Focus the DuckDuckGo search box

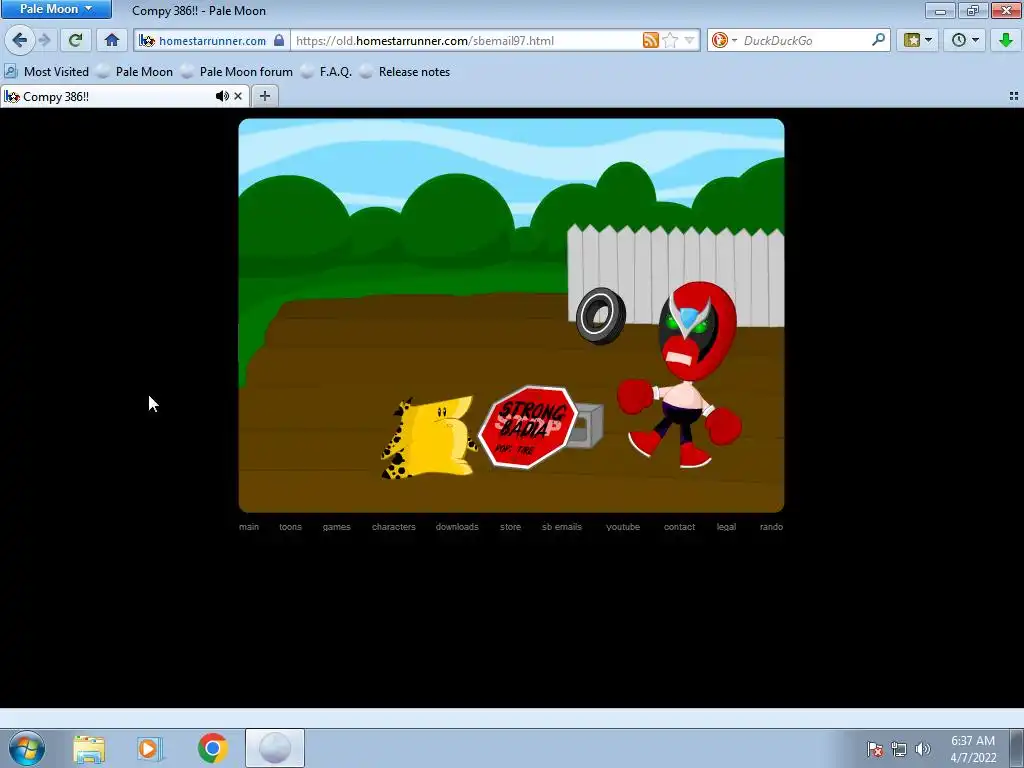pyautogui.click(x=805, y=40)
